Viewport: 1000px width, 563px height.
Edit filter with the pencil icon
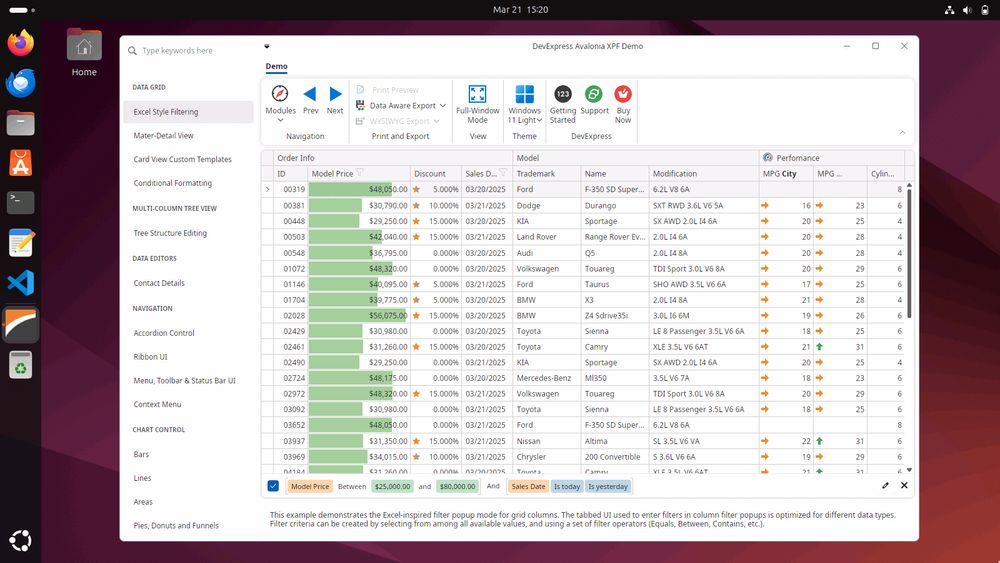pos(885,486)
